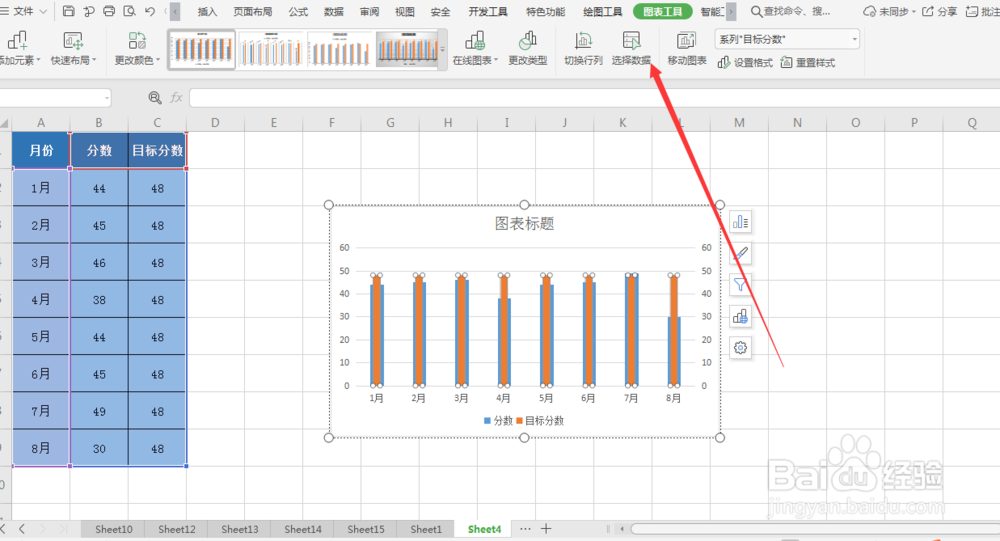Image resolution: width=1000 pixels, height=541 pixels.
Task: Open the Sheet10 worksheet tab
Action: click(114, 529)
